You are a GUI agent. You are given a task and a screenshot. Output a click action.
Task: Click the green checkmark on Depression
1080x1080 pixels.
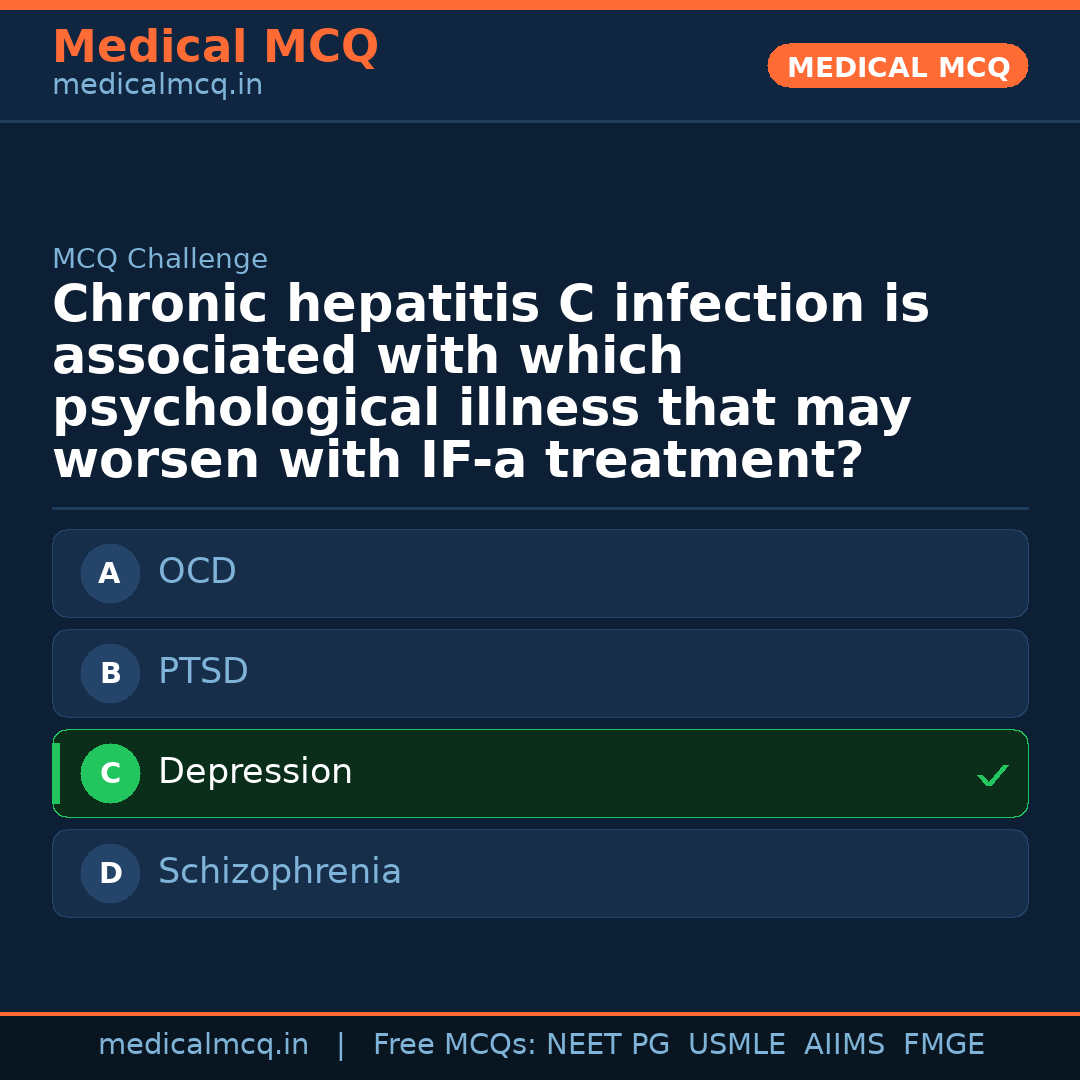(x=992, y=775)
